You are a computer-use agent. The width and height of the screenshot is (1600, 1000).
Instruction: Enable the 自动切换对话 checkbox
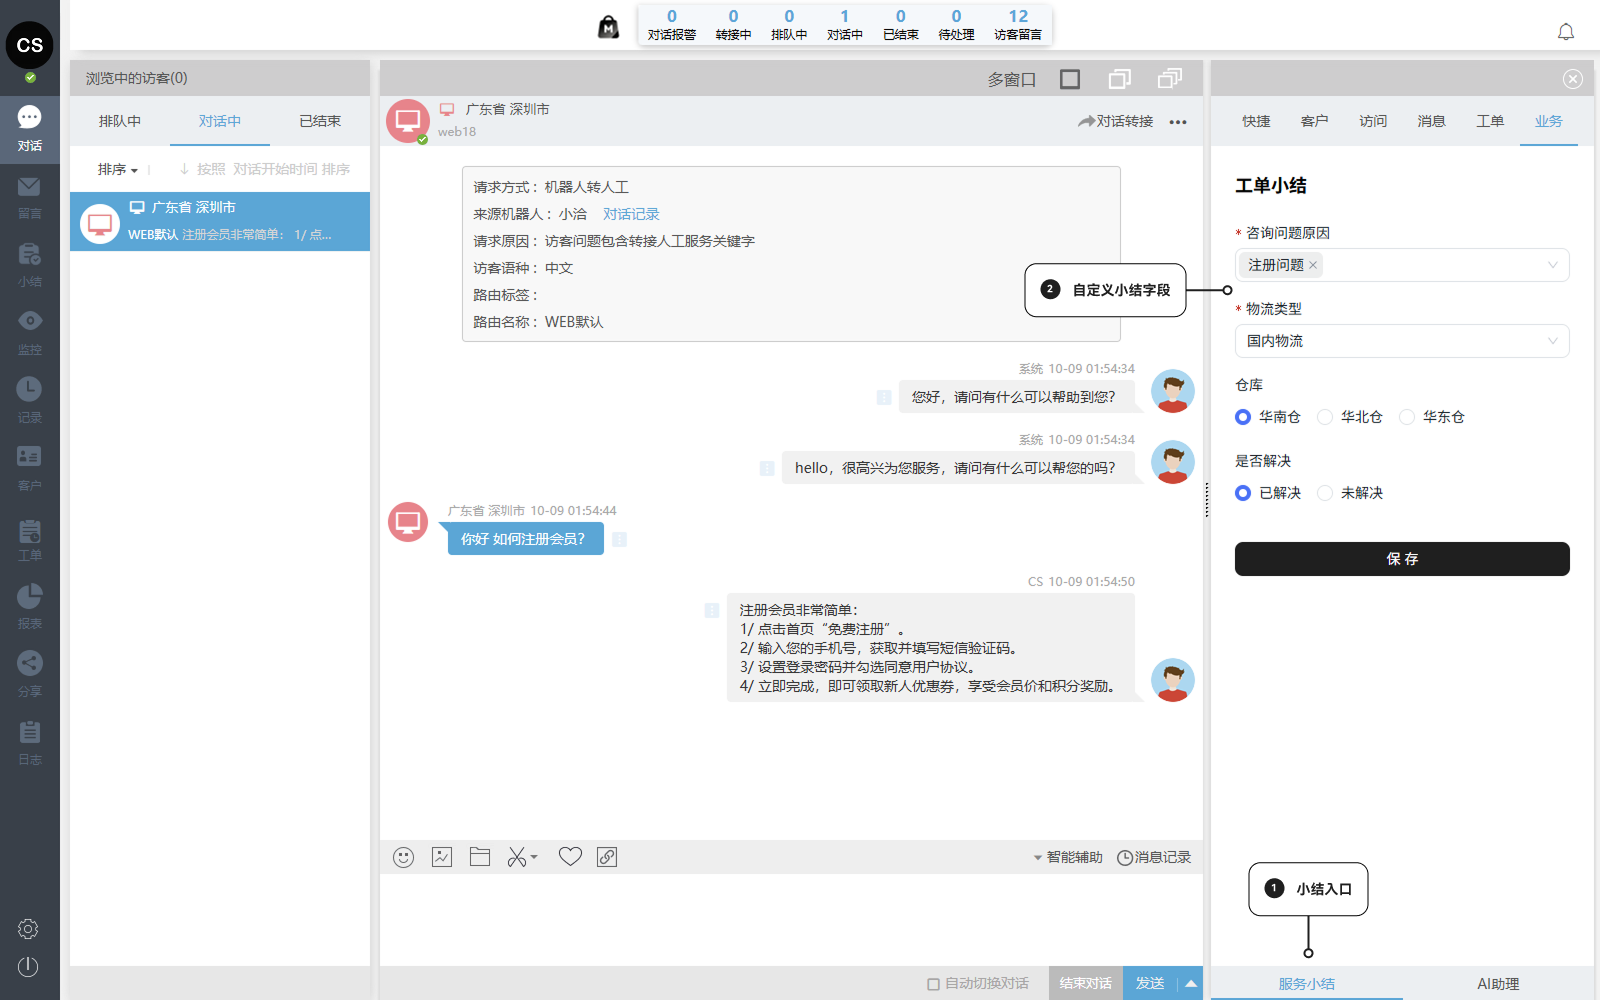(x=933, y=984)
